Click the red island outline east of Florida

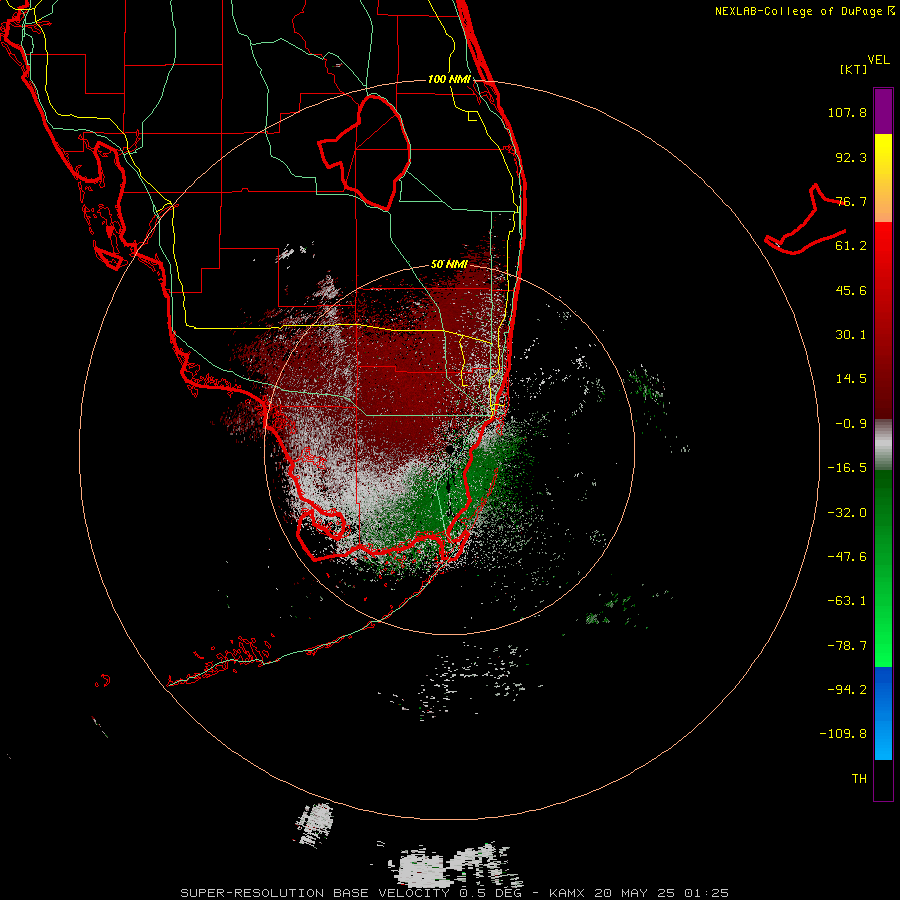(x=805, y=220)
